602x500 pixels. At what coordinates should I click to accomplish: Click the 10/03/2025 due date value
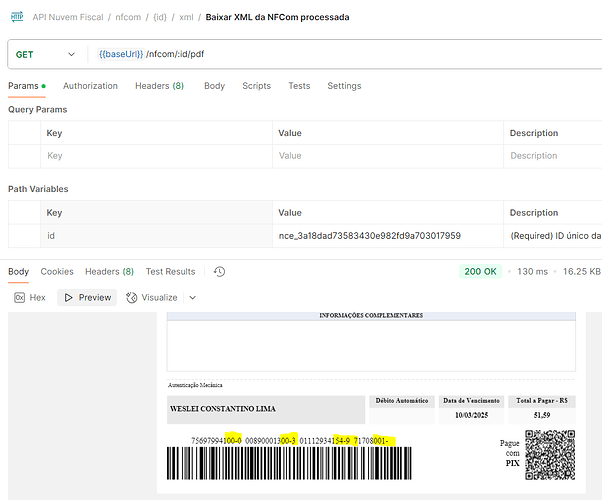[471, 415]
